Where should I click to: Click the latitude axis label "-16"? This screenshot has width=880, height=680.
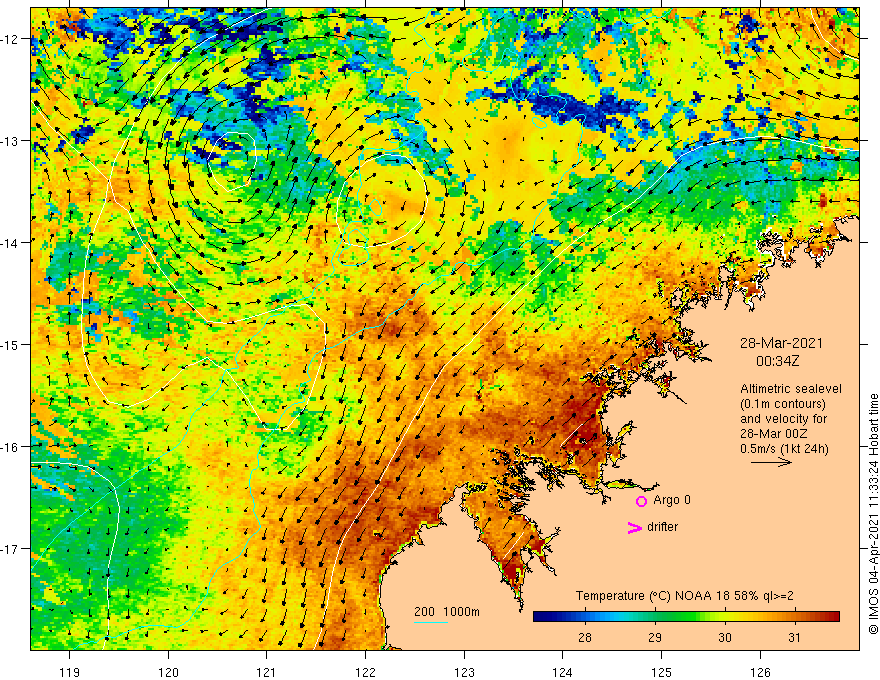pos(10,447)
